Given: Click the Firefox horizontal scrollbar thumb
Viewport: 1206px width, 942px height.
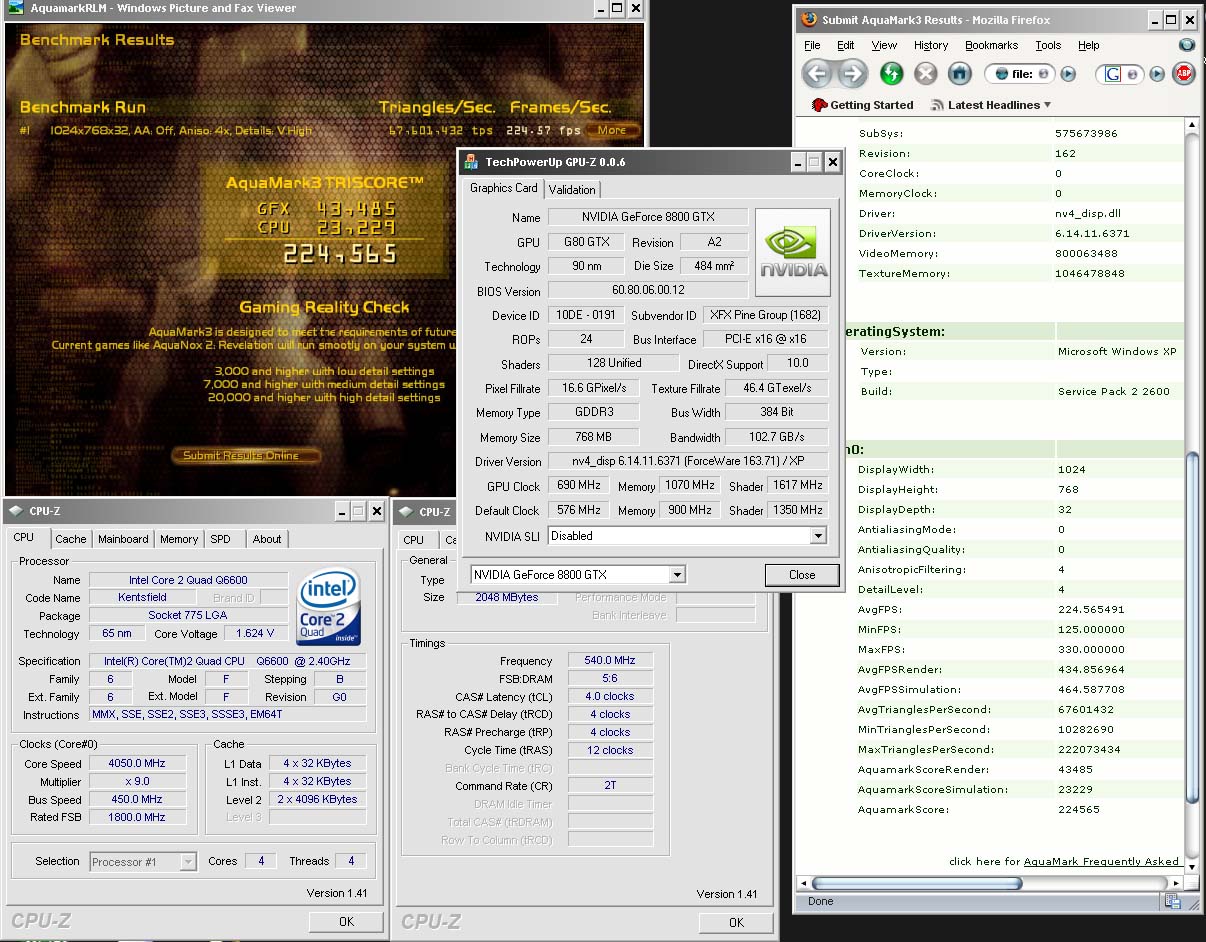Looking at the screenshot, I should click(x=916, y=884).
